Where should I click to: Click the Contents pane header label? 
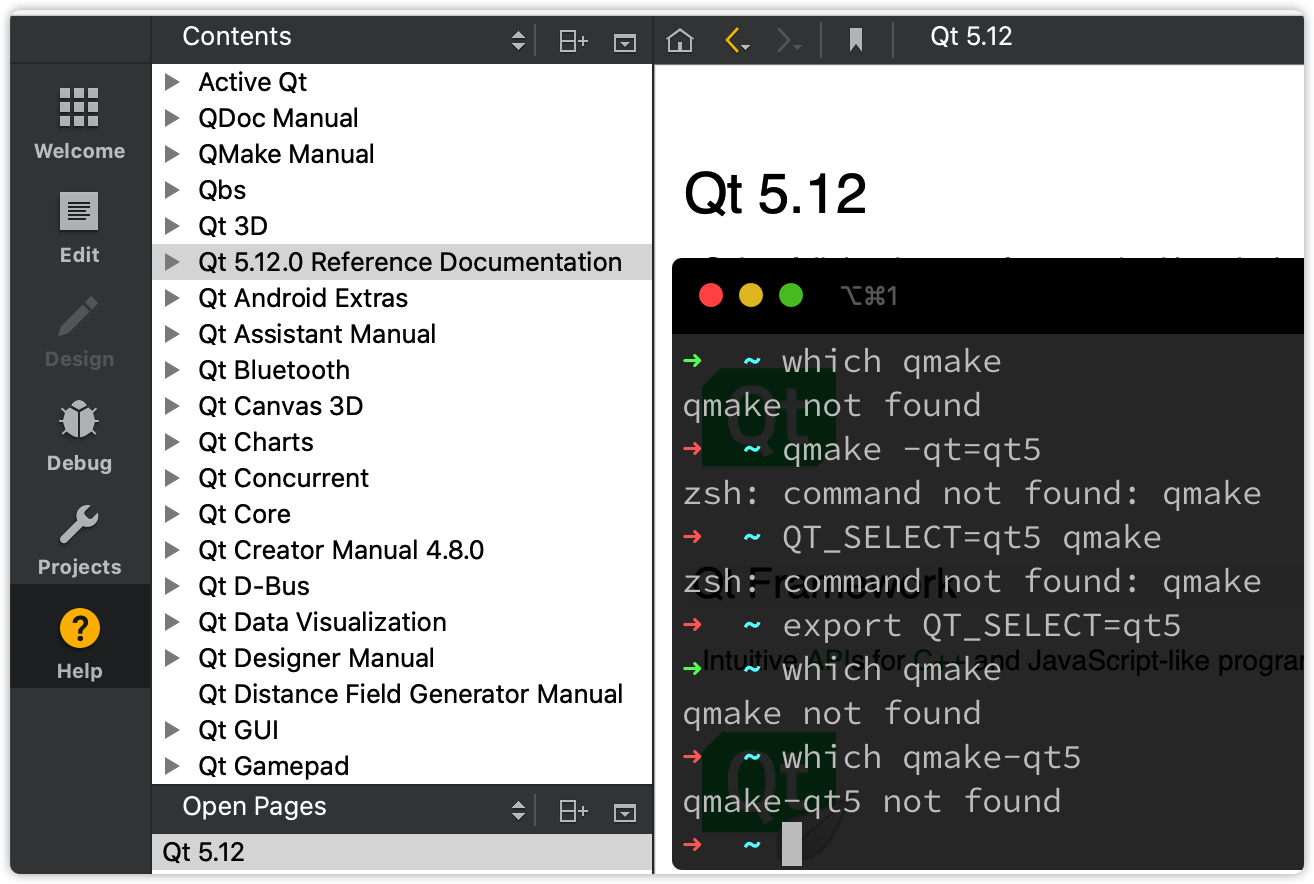(237, 37)
